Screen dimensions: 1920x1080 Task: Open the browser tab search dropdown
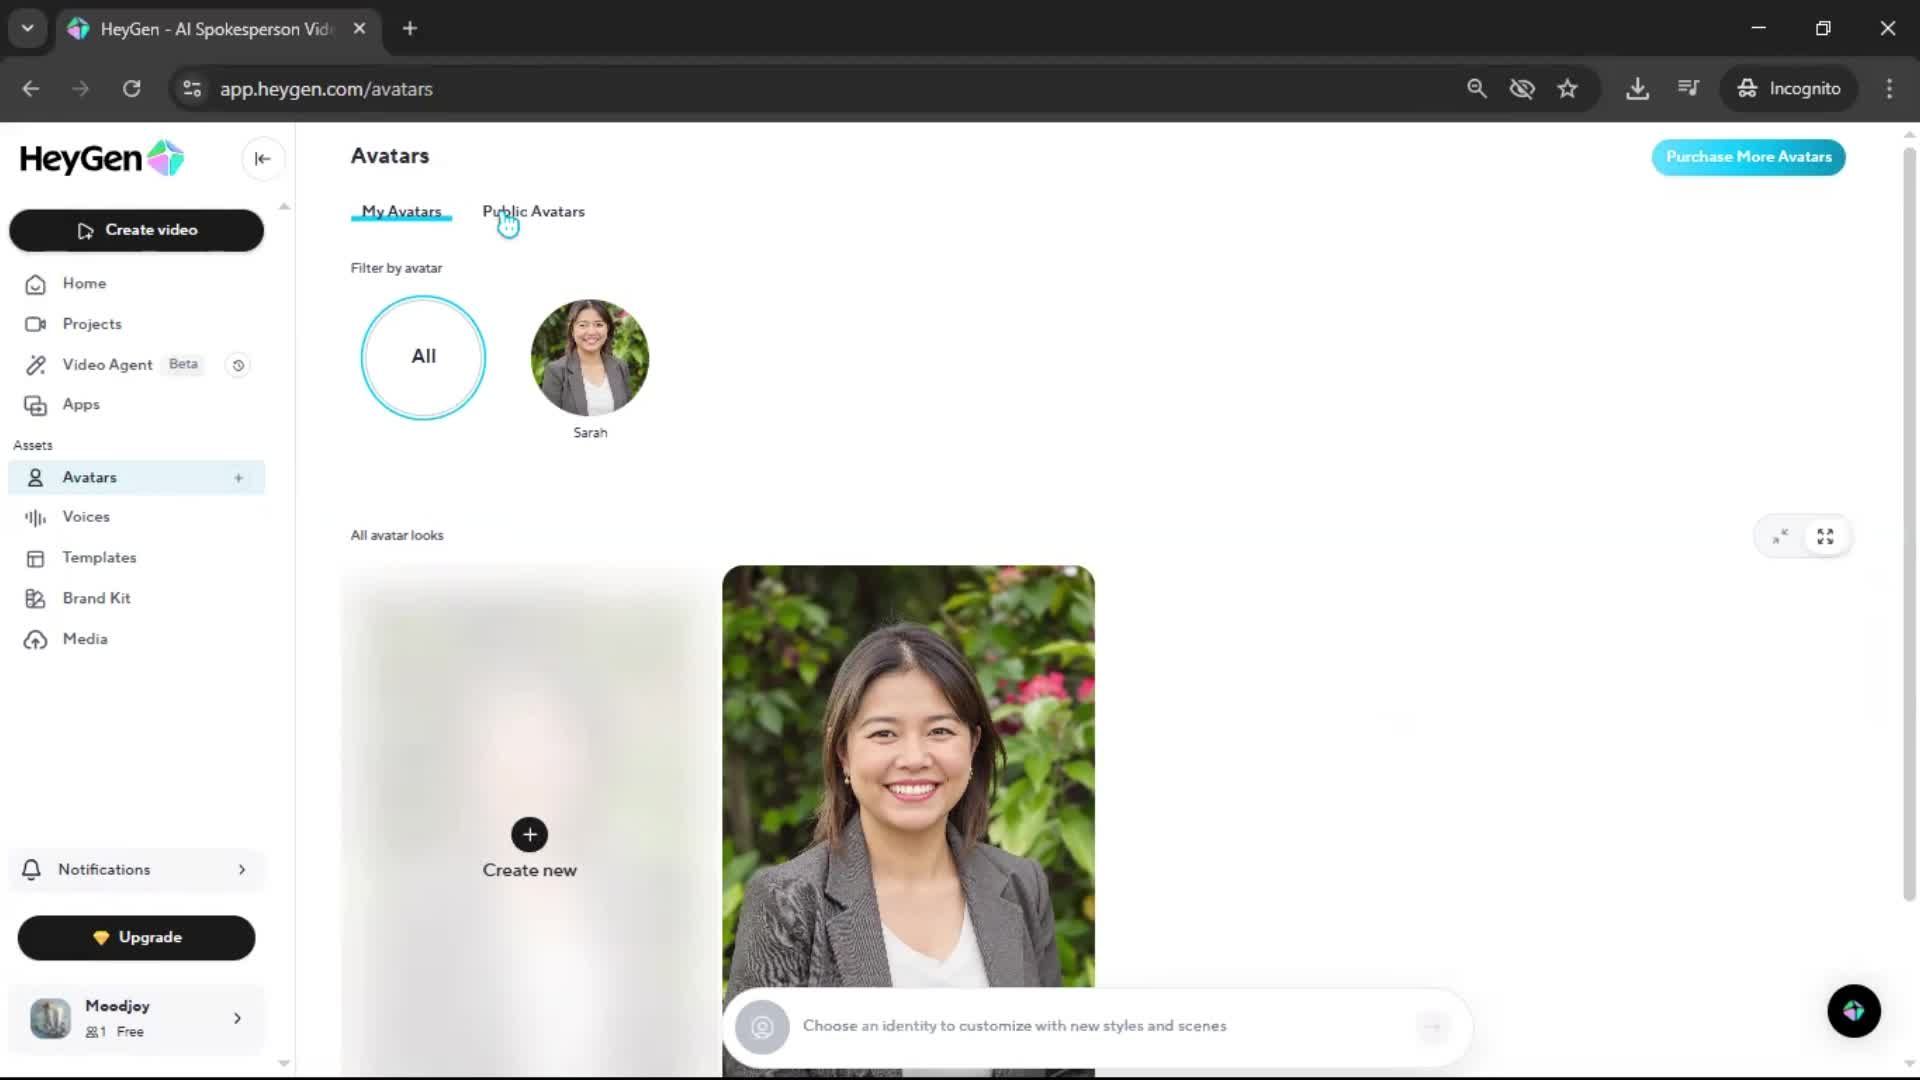click(27, 28)
